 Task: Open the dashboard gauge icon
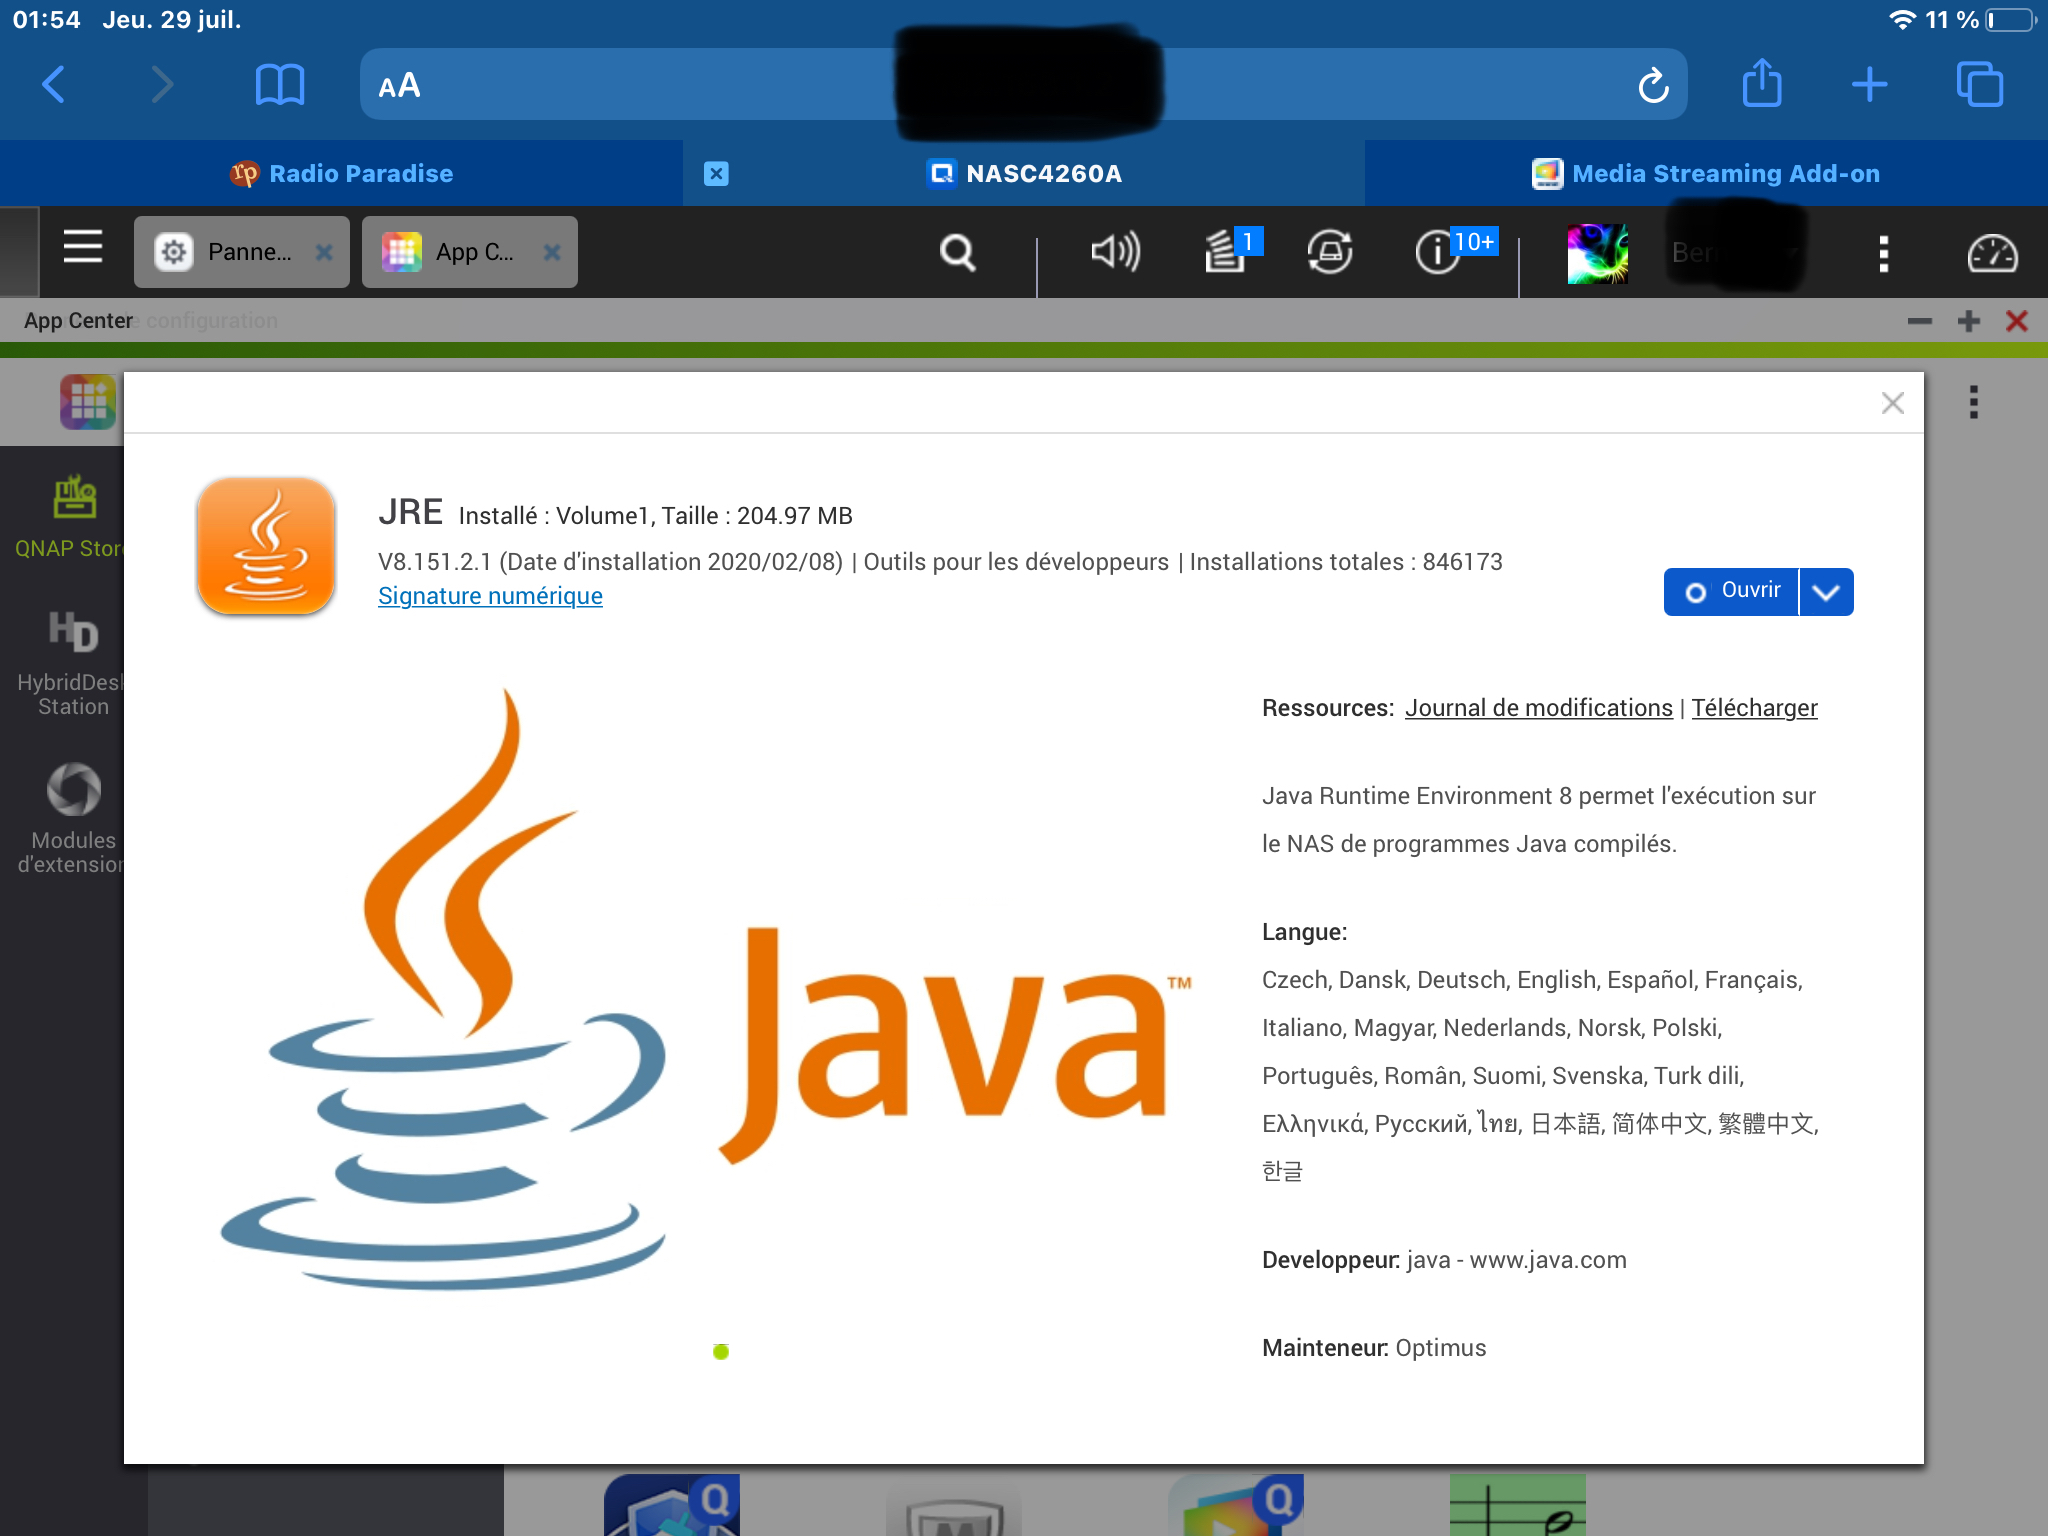click(1991, 254)
